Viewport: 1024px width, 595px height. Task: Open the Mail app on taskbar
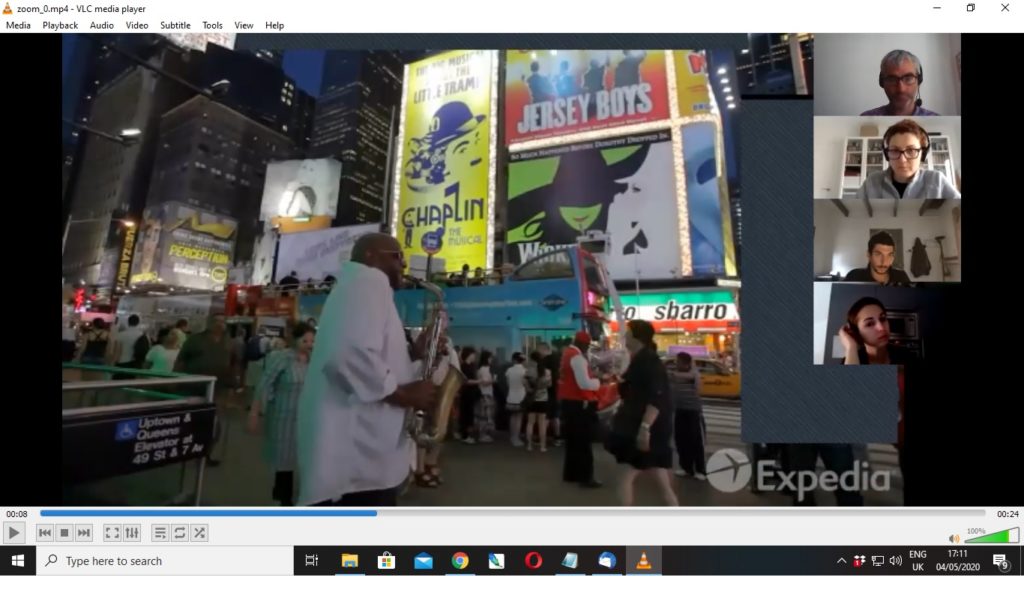pyautogui.click(x=423, y=561)
